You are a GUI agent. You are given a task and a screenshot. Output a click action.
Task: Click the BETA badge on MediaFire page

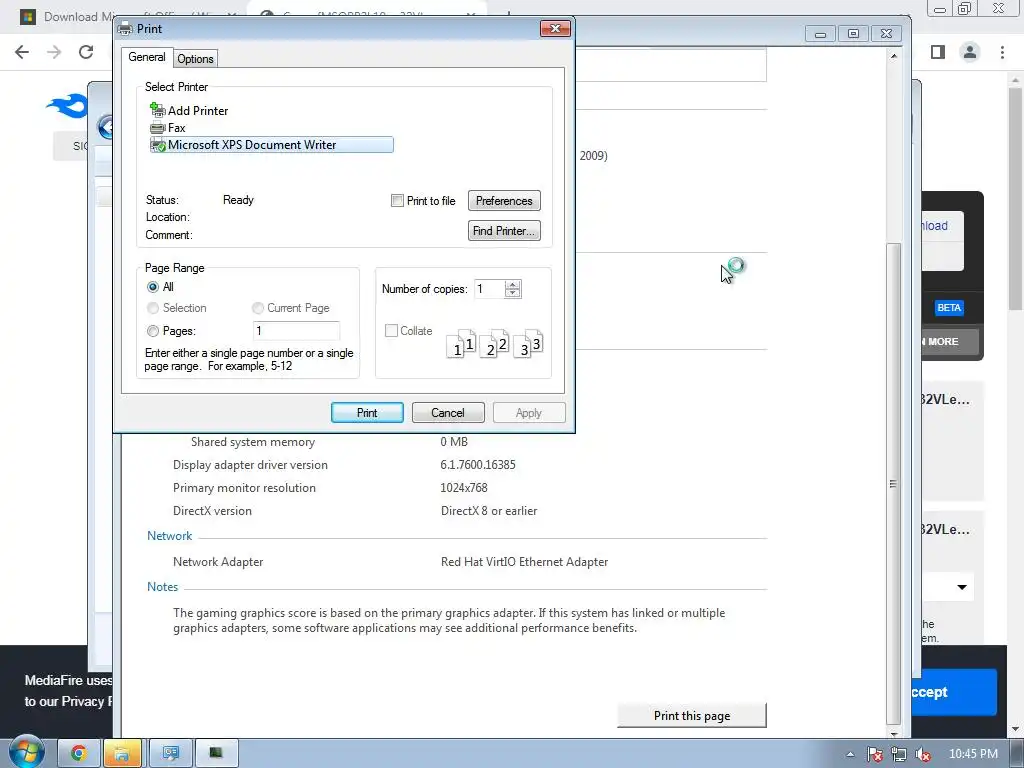949,308
